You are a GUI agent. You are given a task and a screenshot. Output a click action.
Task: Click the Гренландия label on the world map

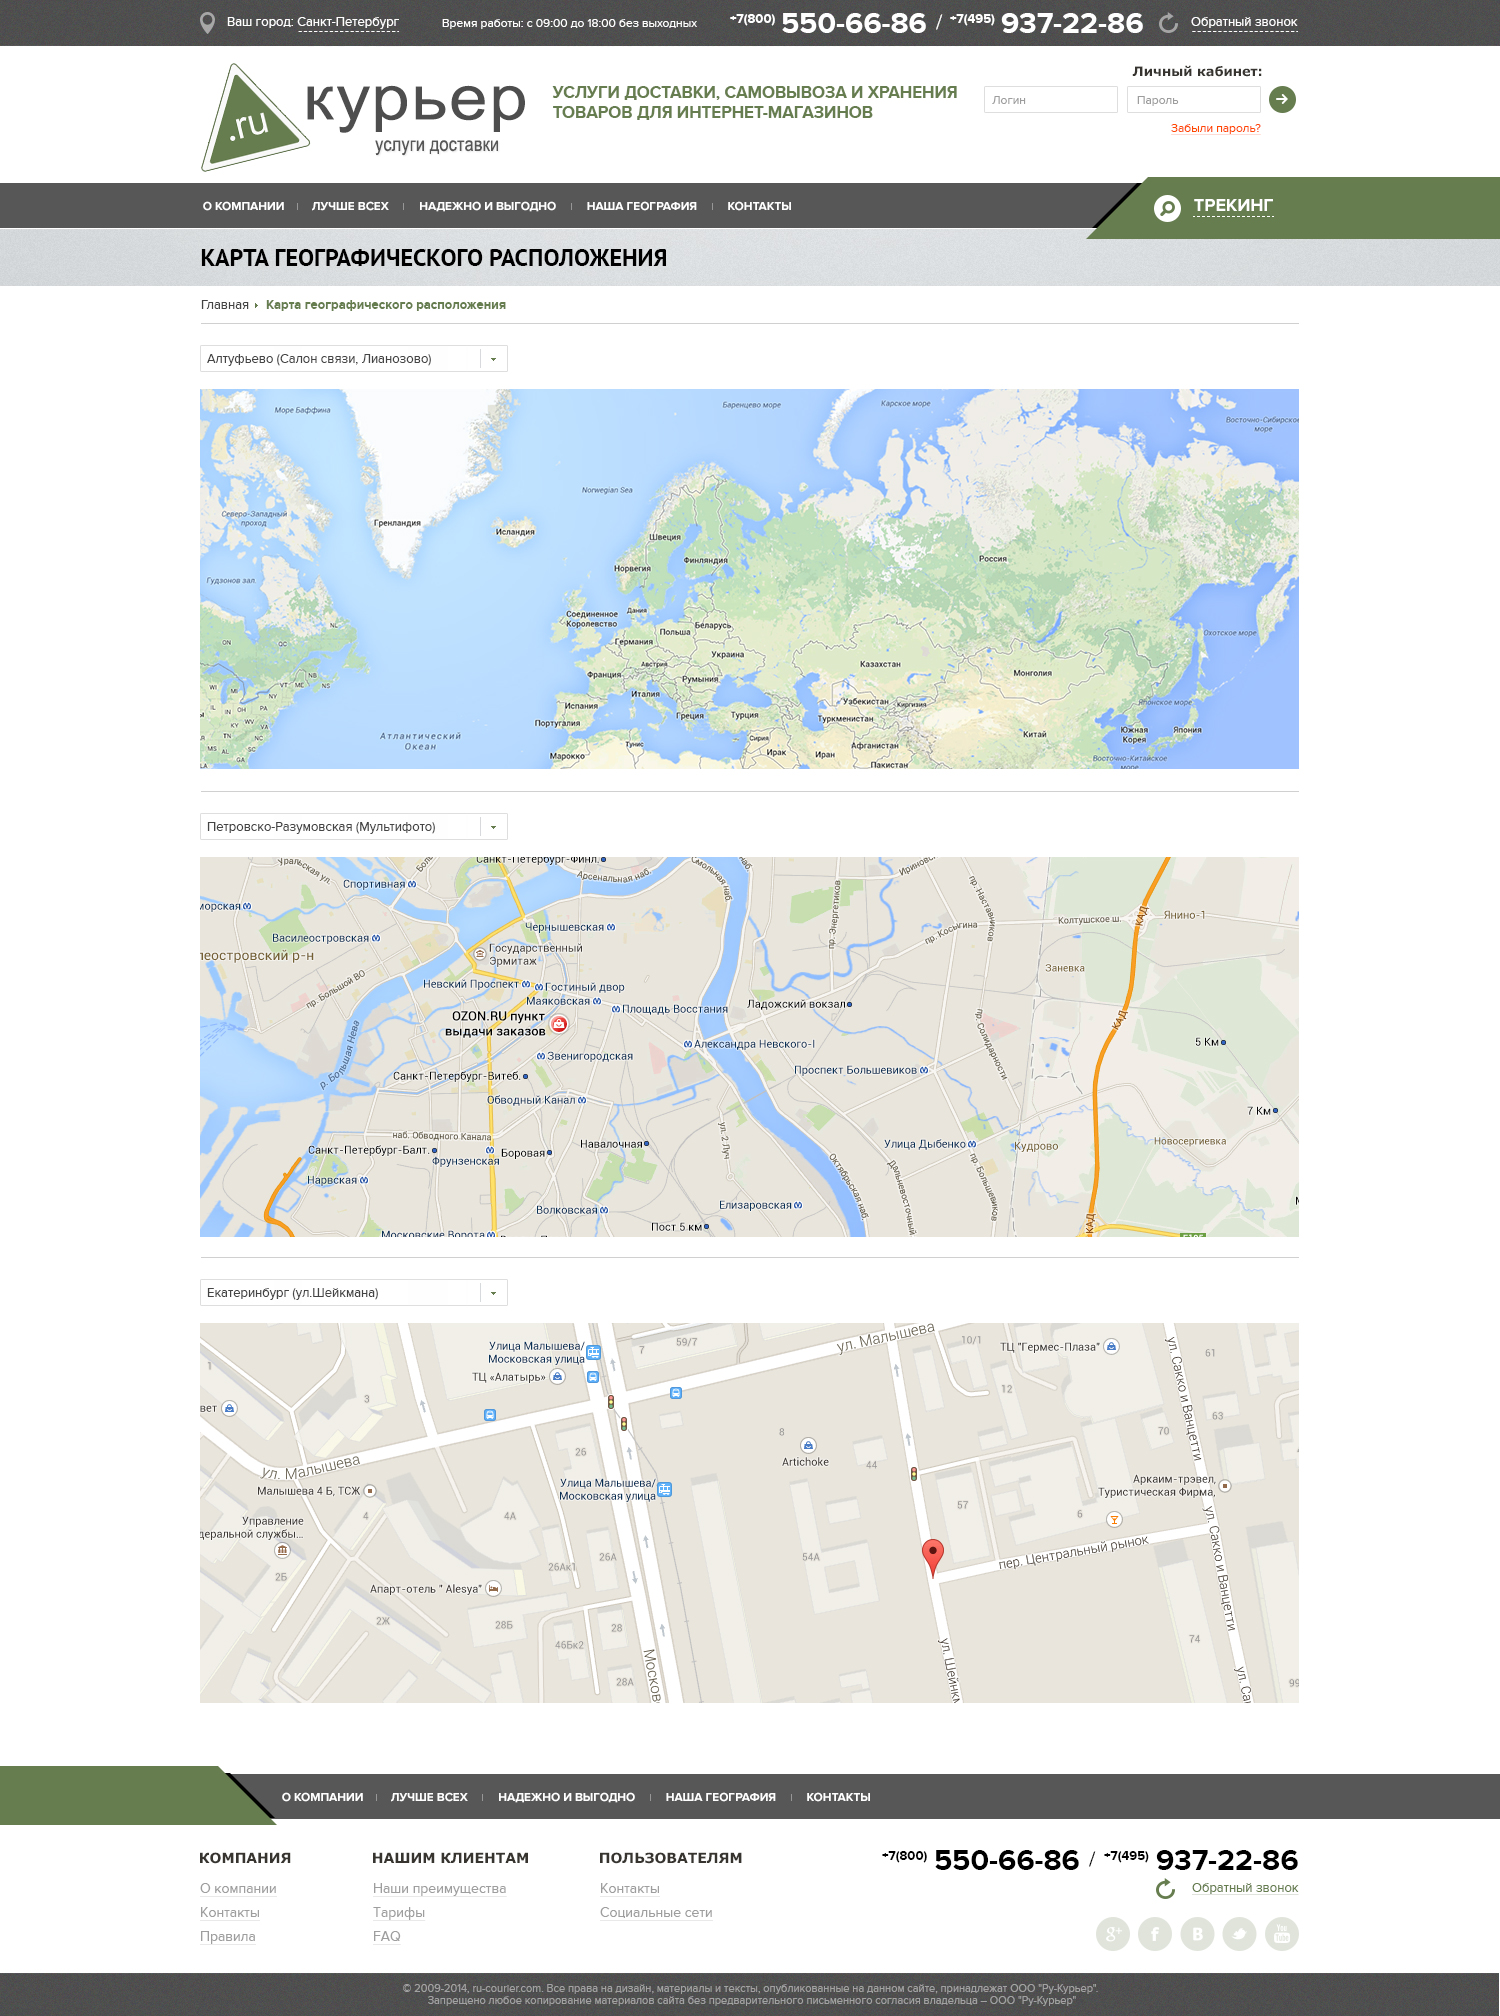tap(397, 523)
